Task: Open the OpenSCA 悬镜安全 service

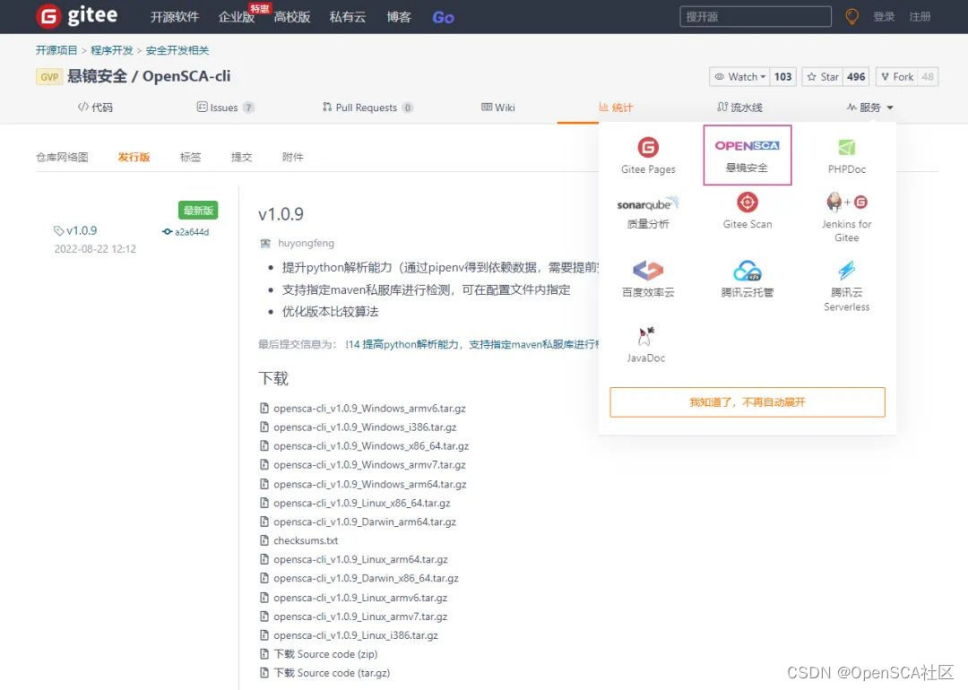Action: click(747, 155)
